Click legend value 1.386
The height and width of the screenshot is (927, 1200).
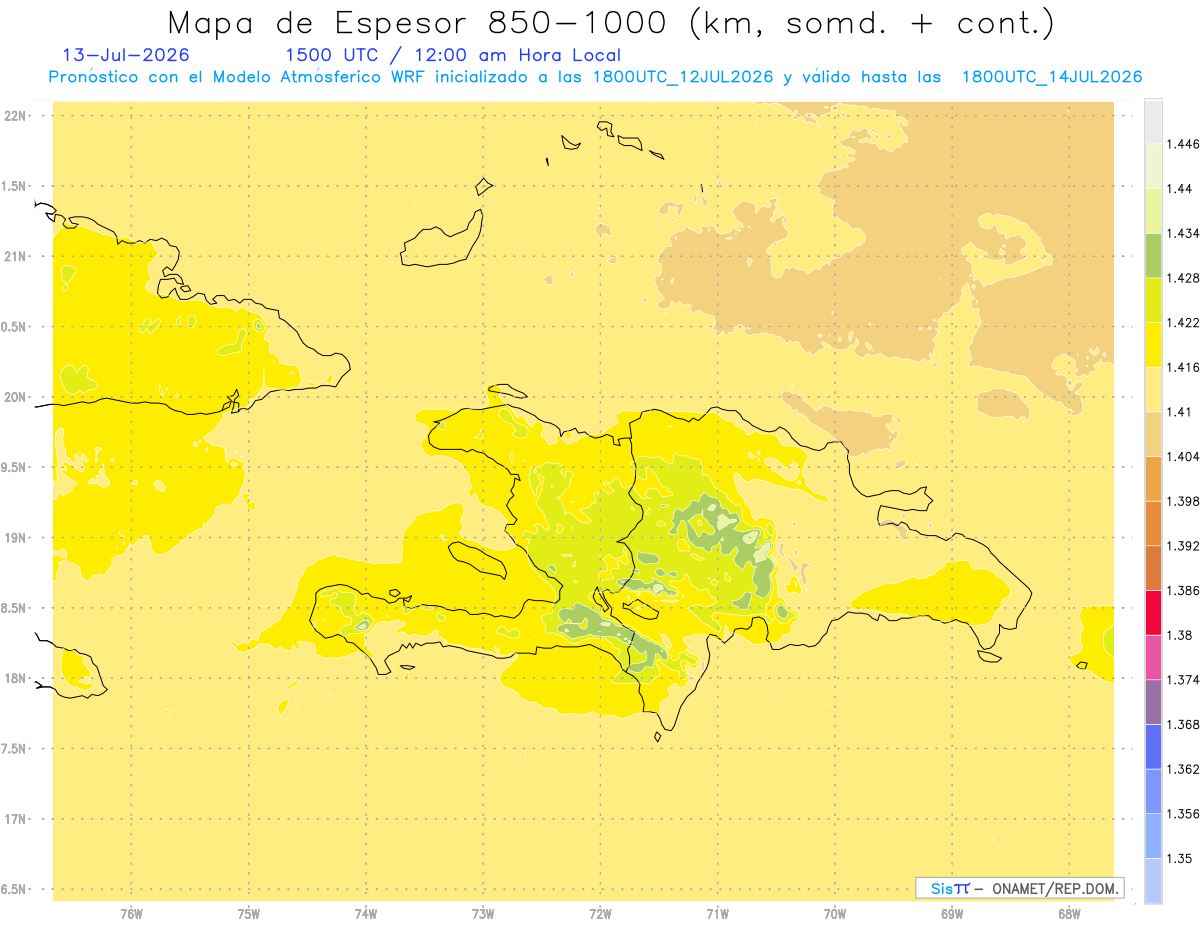tap(1183, 591)
